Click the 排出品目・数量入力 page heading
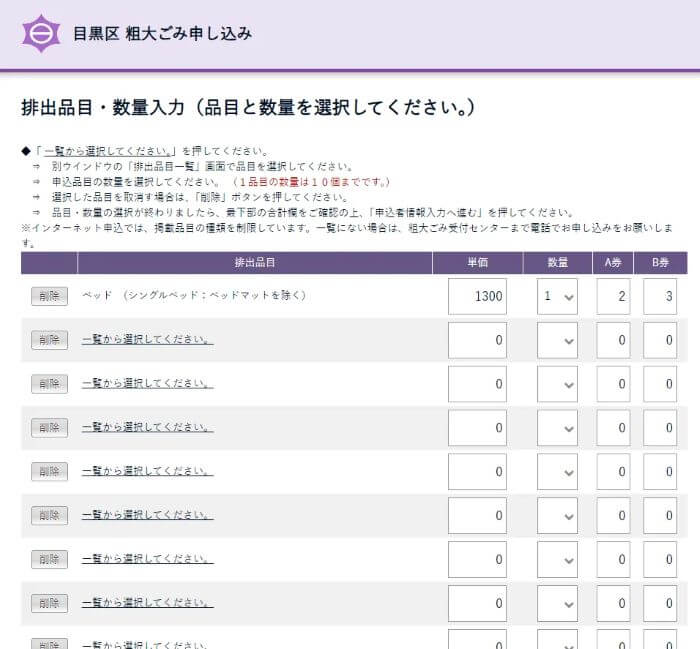 coord(248,108)
